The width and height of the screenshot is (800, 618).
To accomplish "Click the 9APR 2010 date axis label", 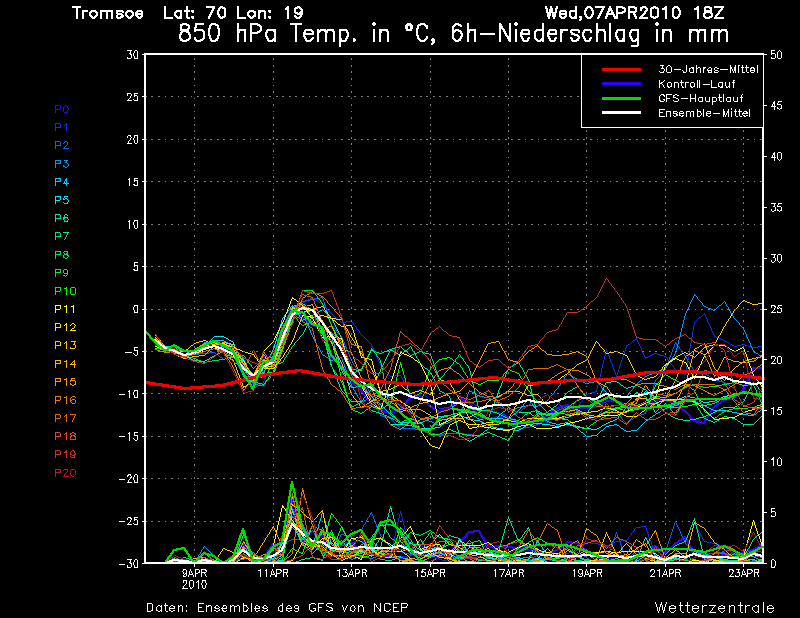I will coord(194,578).
